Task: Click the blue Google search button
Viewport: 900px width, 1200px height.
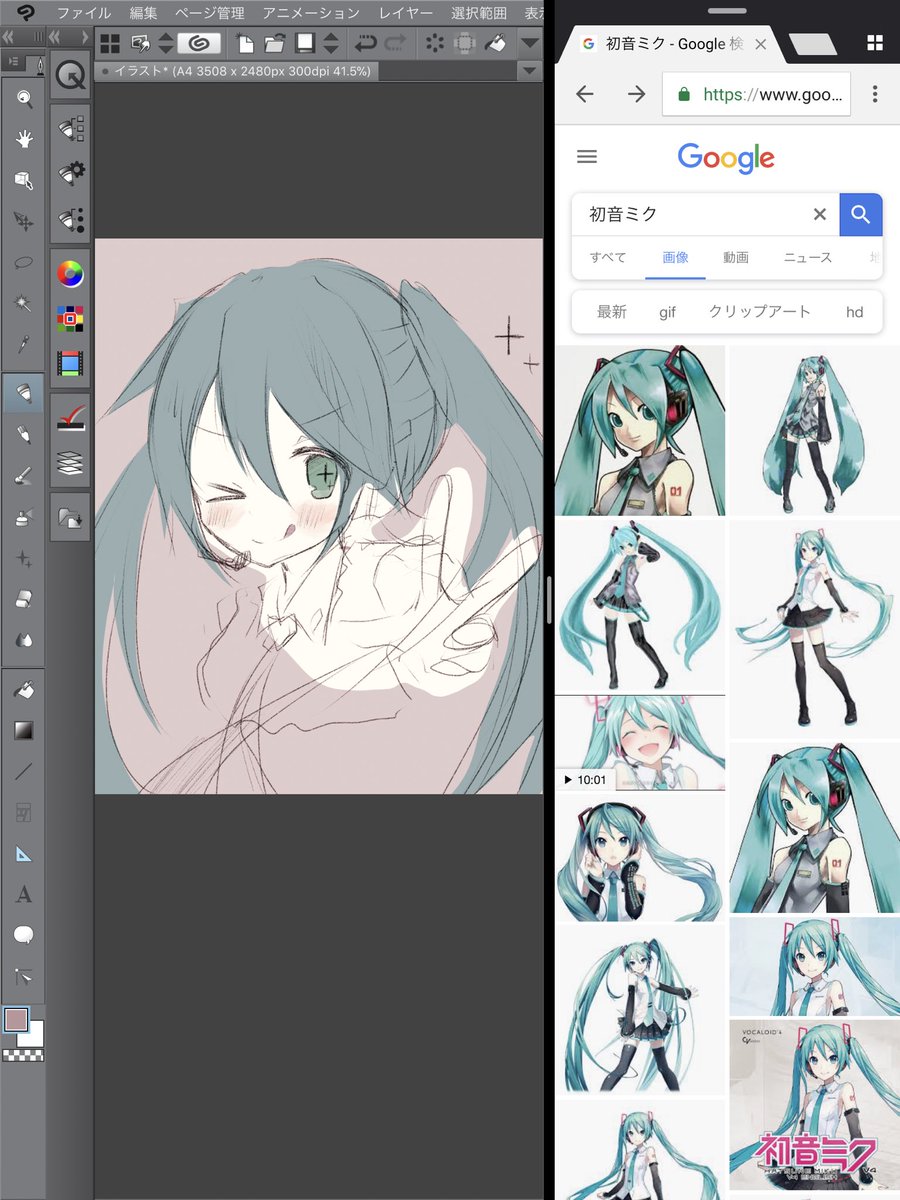Action: coord(861,214)
